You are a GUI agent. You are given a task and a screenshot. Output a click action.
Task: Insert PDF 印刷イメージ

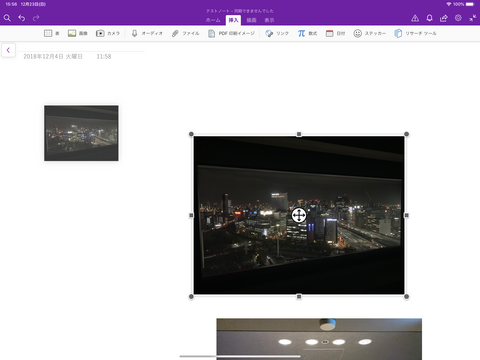pos(231,33)
